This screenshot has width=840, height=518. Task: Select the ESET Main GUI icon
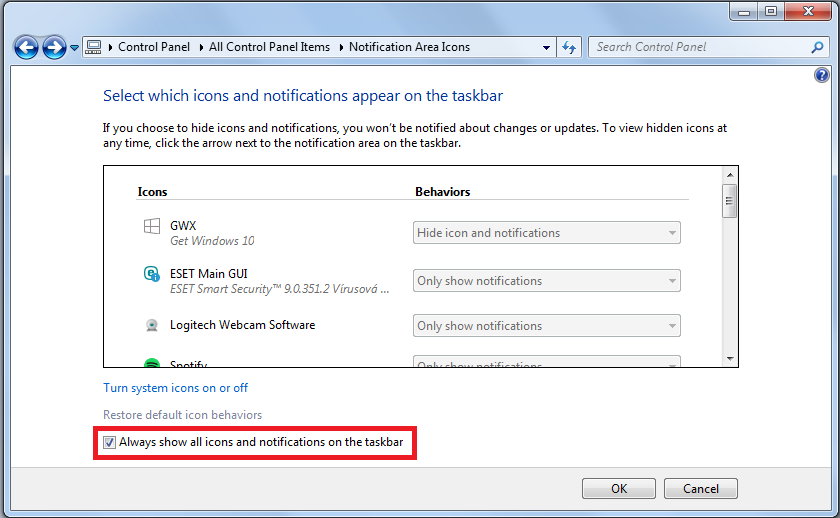tap(152, 274)
